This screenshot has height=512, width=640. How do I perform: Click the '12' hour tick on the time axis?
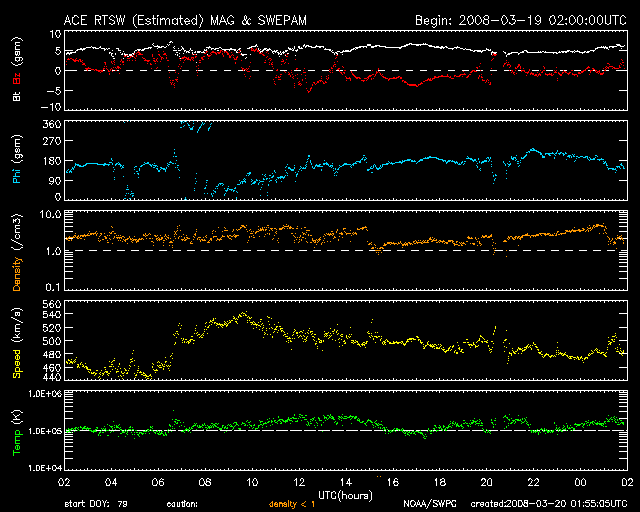tap(299, 482)
